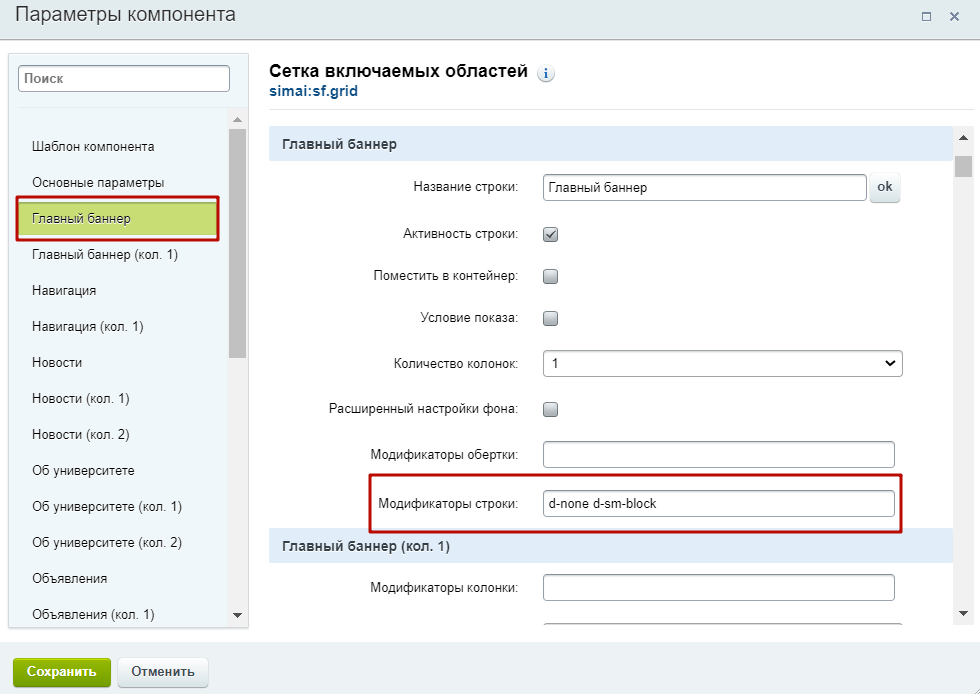The width and height of the screenshot is (980, 694).
Task: Enable the 'Поместить в контейнер' checkbox
Action: point(550,277)
